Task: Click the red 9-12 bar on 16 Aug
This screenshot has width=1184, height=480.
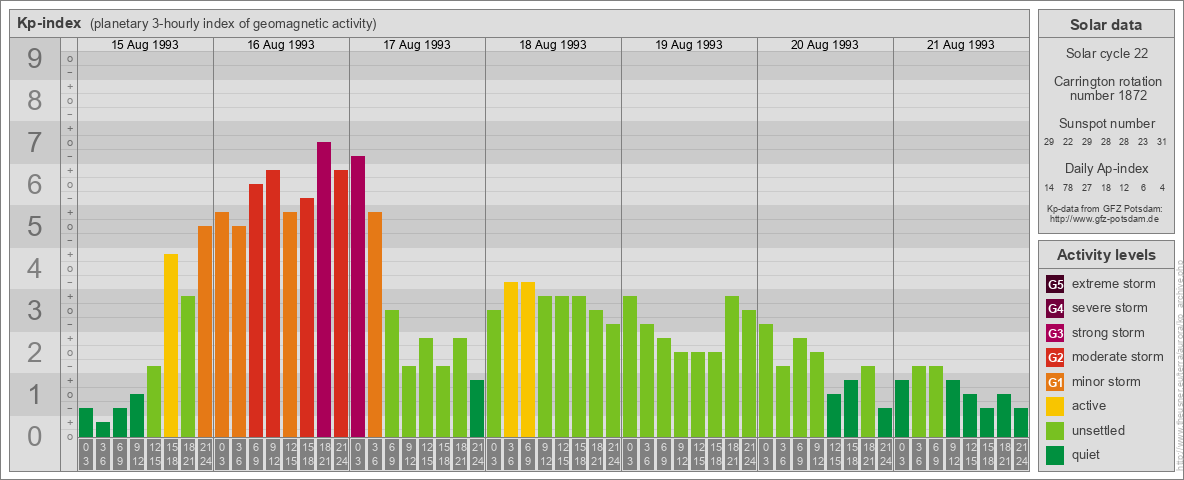Action: point(273,304)
